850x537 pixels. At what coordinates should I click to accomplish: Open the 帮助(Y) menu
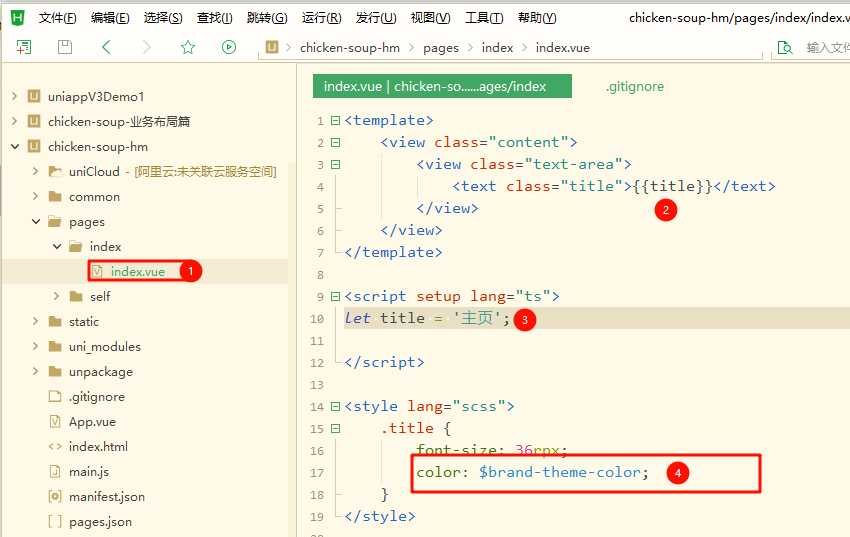pyautogui.click(x=537, y=18)
